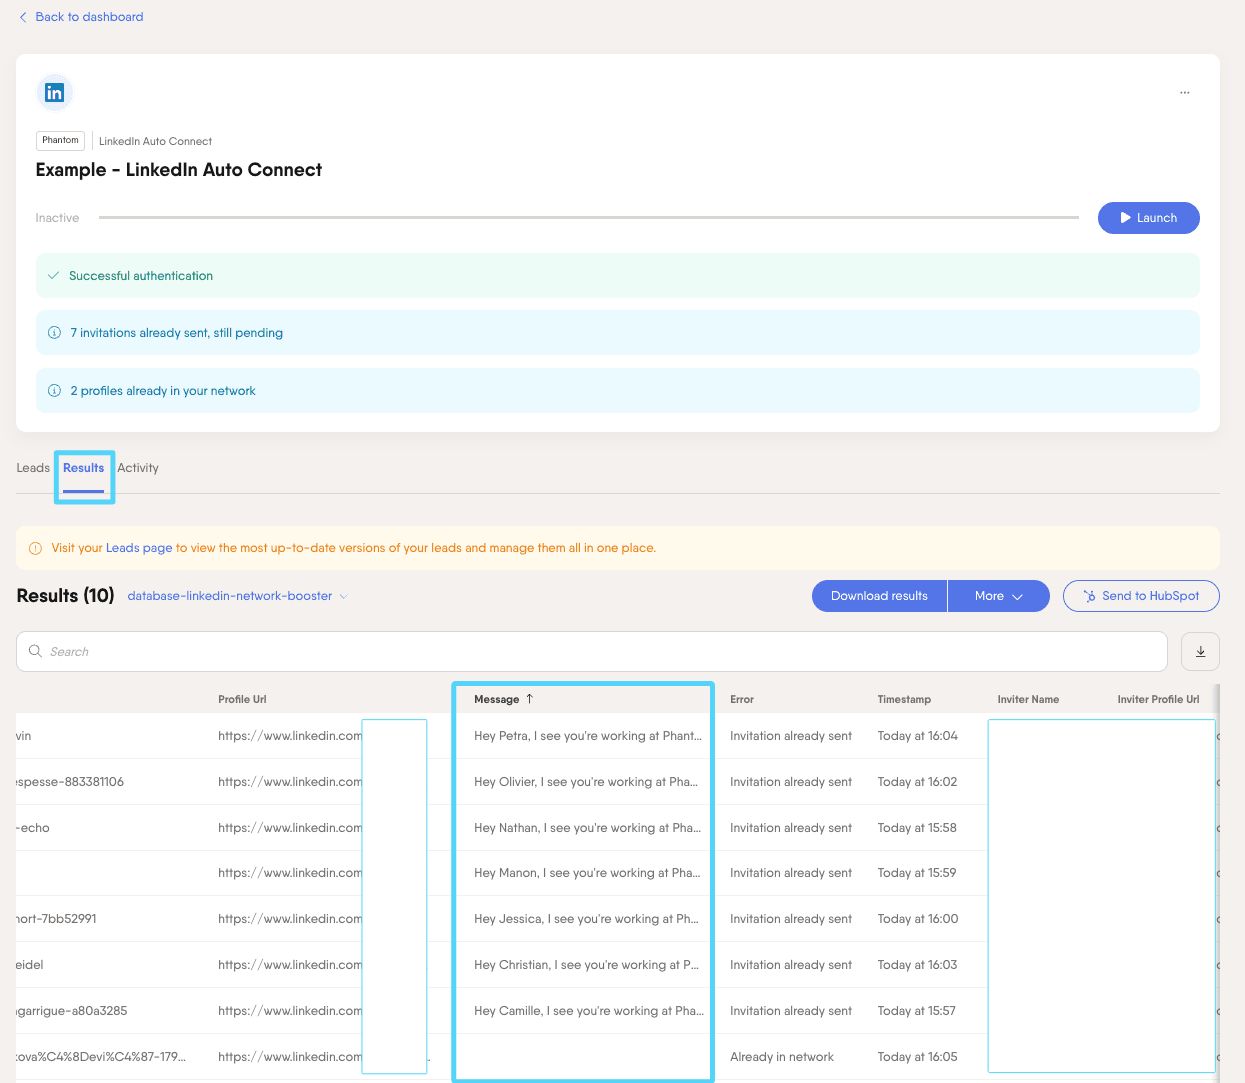Click the magnifying glass search icon

point(35,651)
